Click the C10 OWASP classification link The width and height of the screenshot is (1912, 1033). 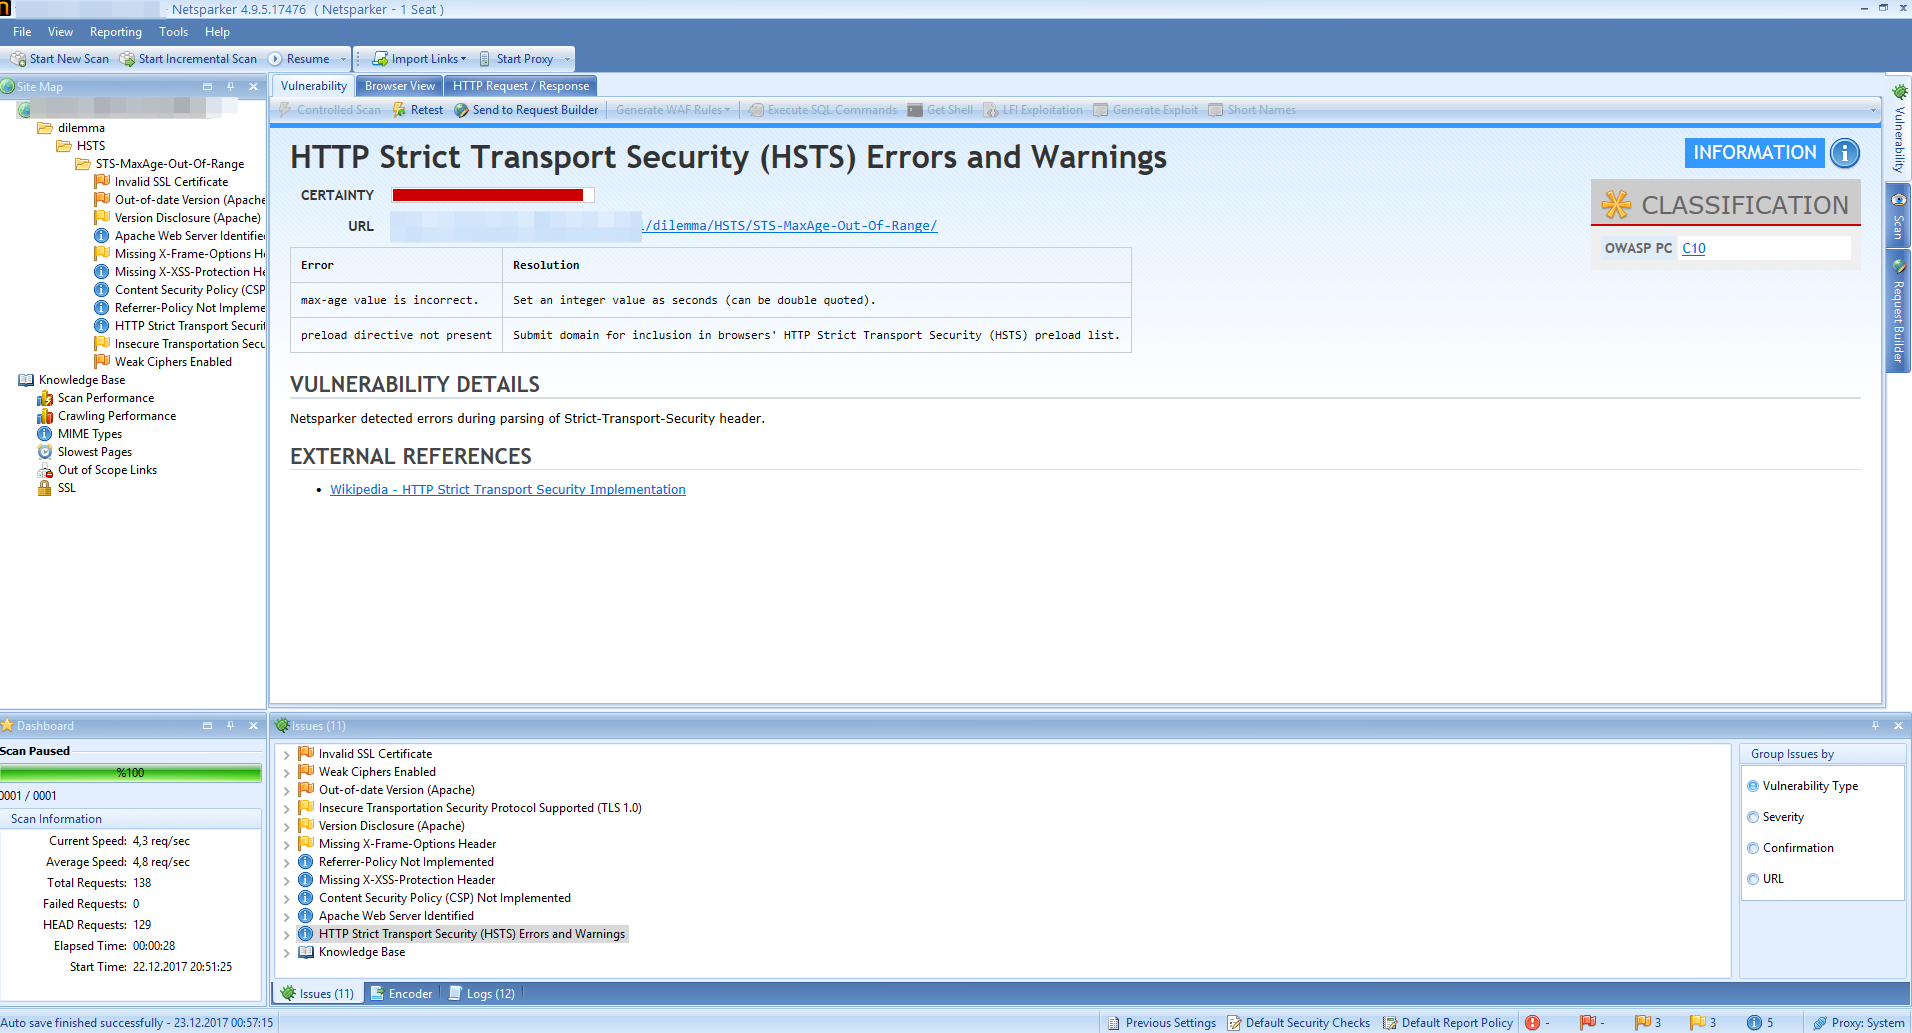pos(1693,248)
